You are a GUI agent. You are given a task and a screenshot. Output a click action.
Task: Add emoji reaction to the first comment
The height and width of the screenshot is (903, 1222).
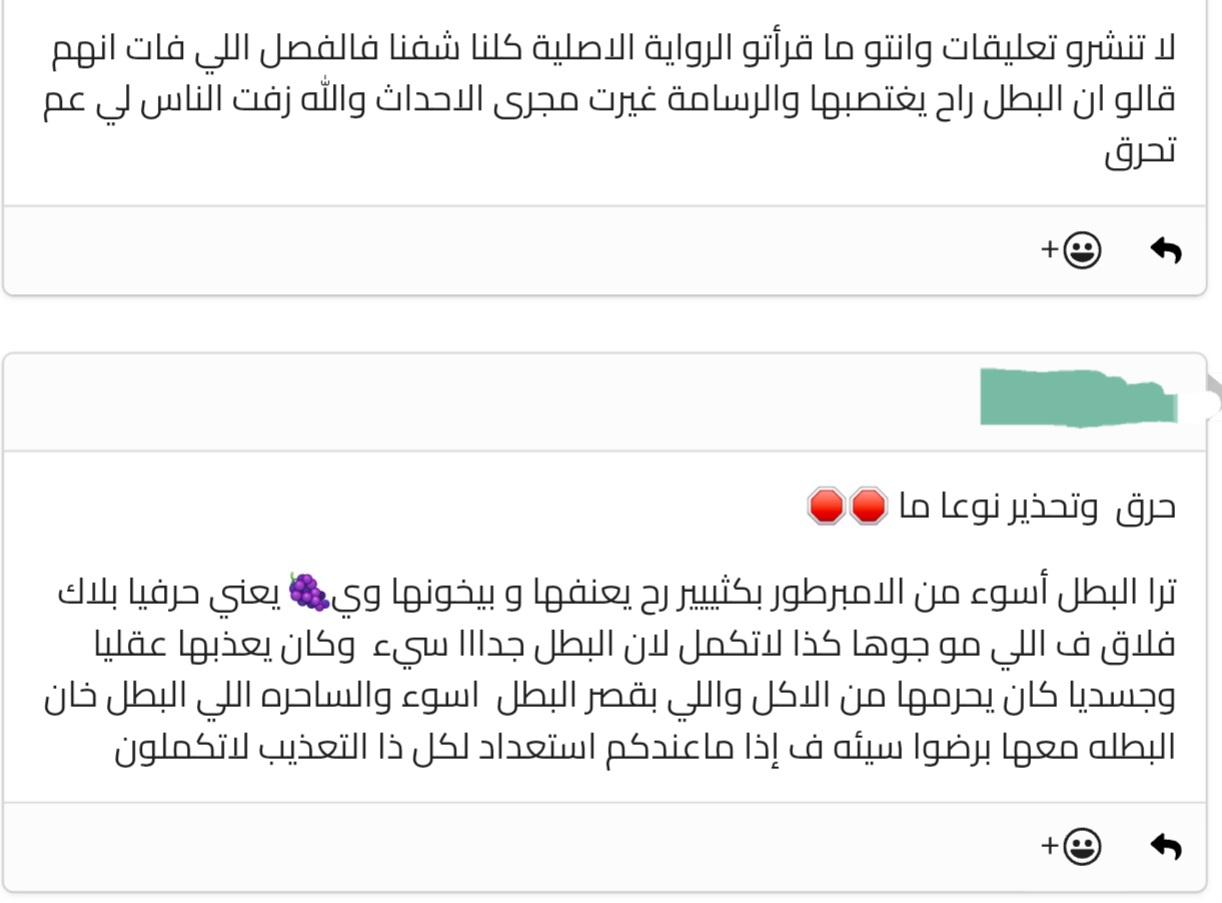click(1071, 250)
